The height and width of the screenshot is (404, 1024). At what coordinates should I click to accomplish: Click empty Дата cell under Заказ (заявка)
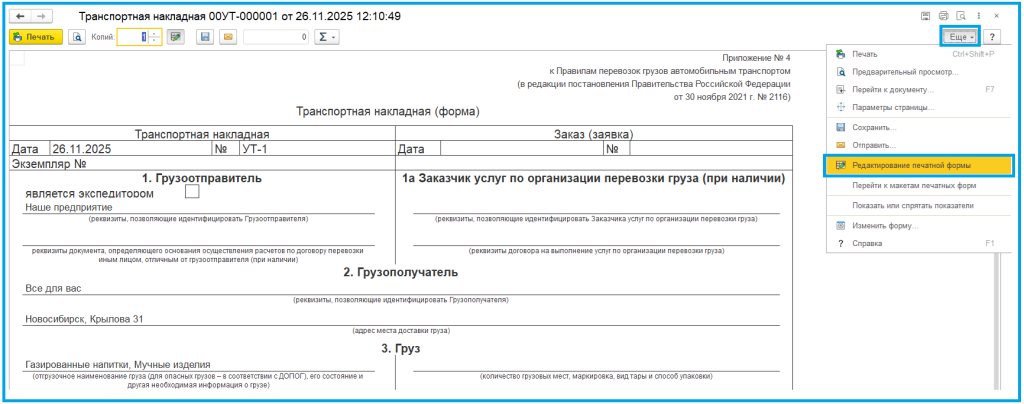click(522, 149)
